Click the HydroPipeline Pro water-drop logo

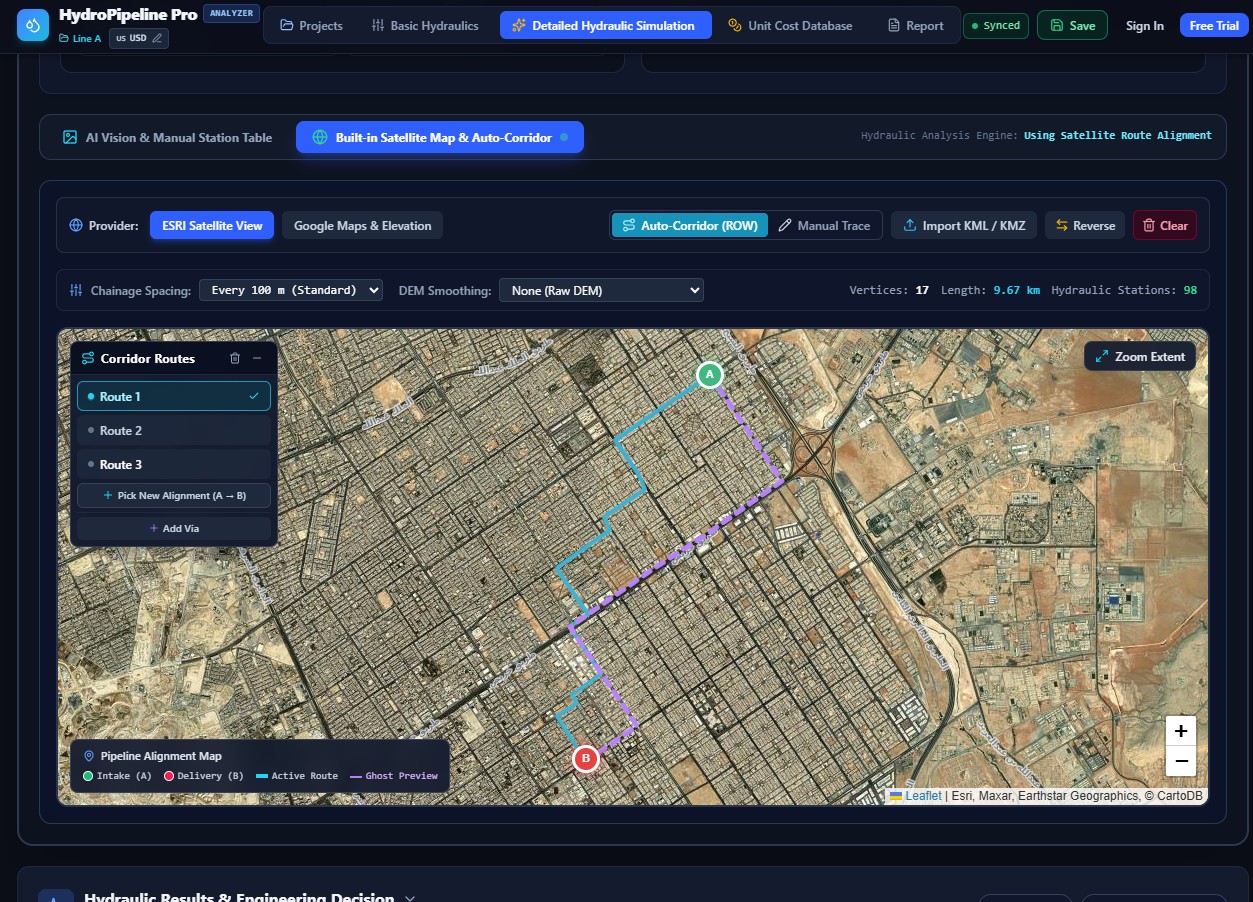click(x=33, y=25)
